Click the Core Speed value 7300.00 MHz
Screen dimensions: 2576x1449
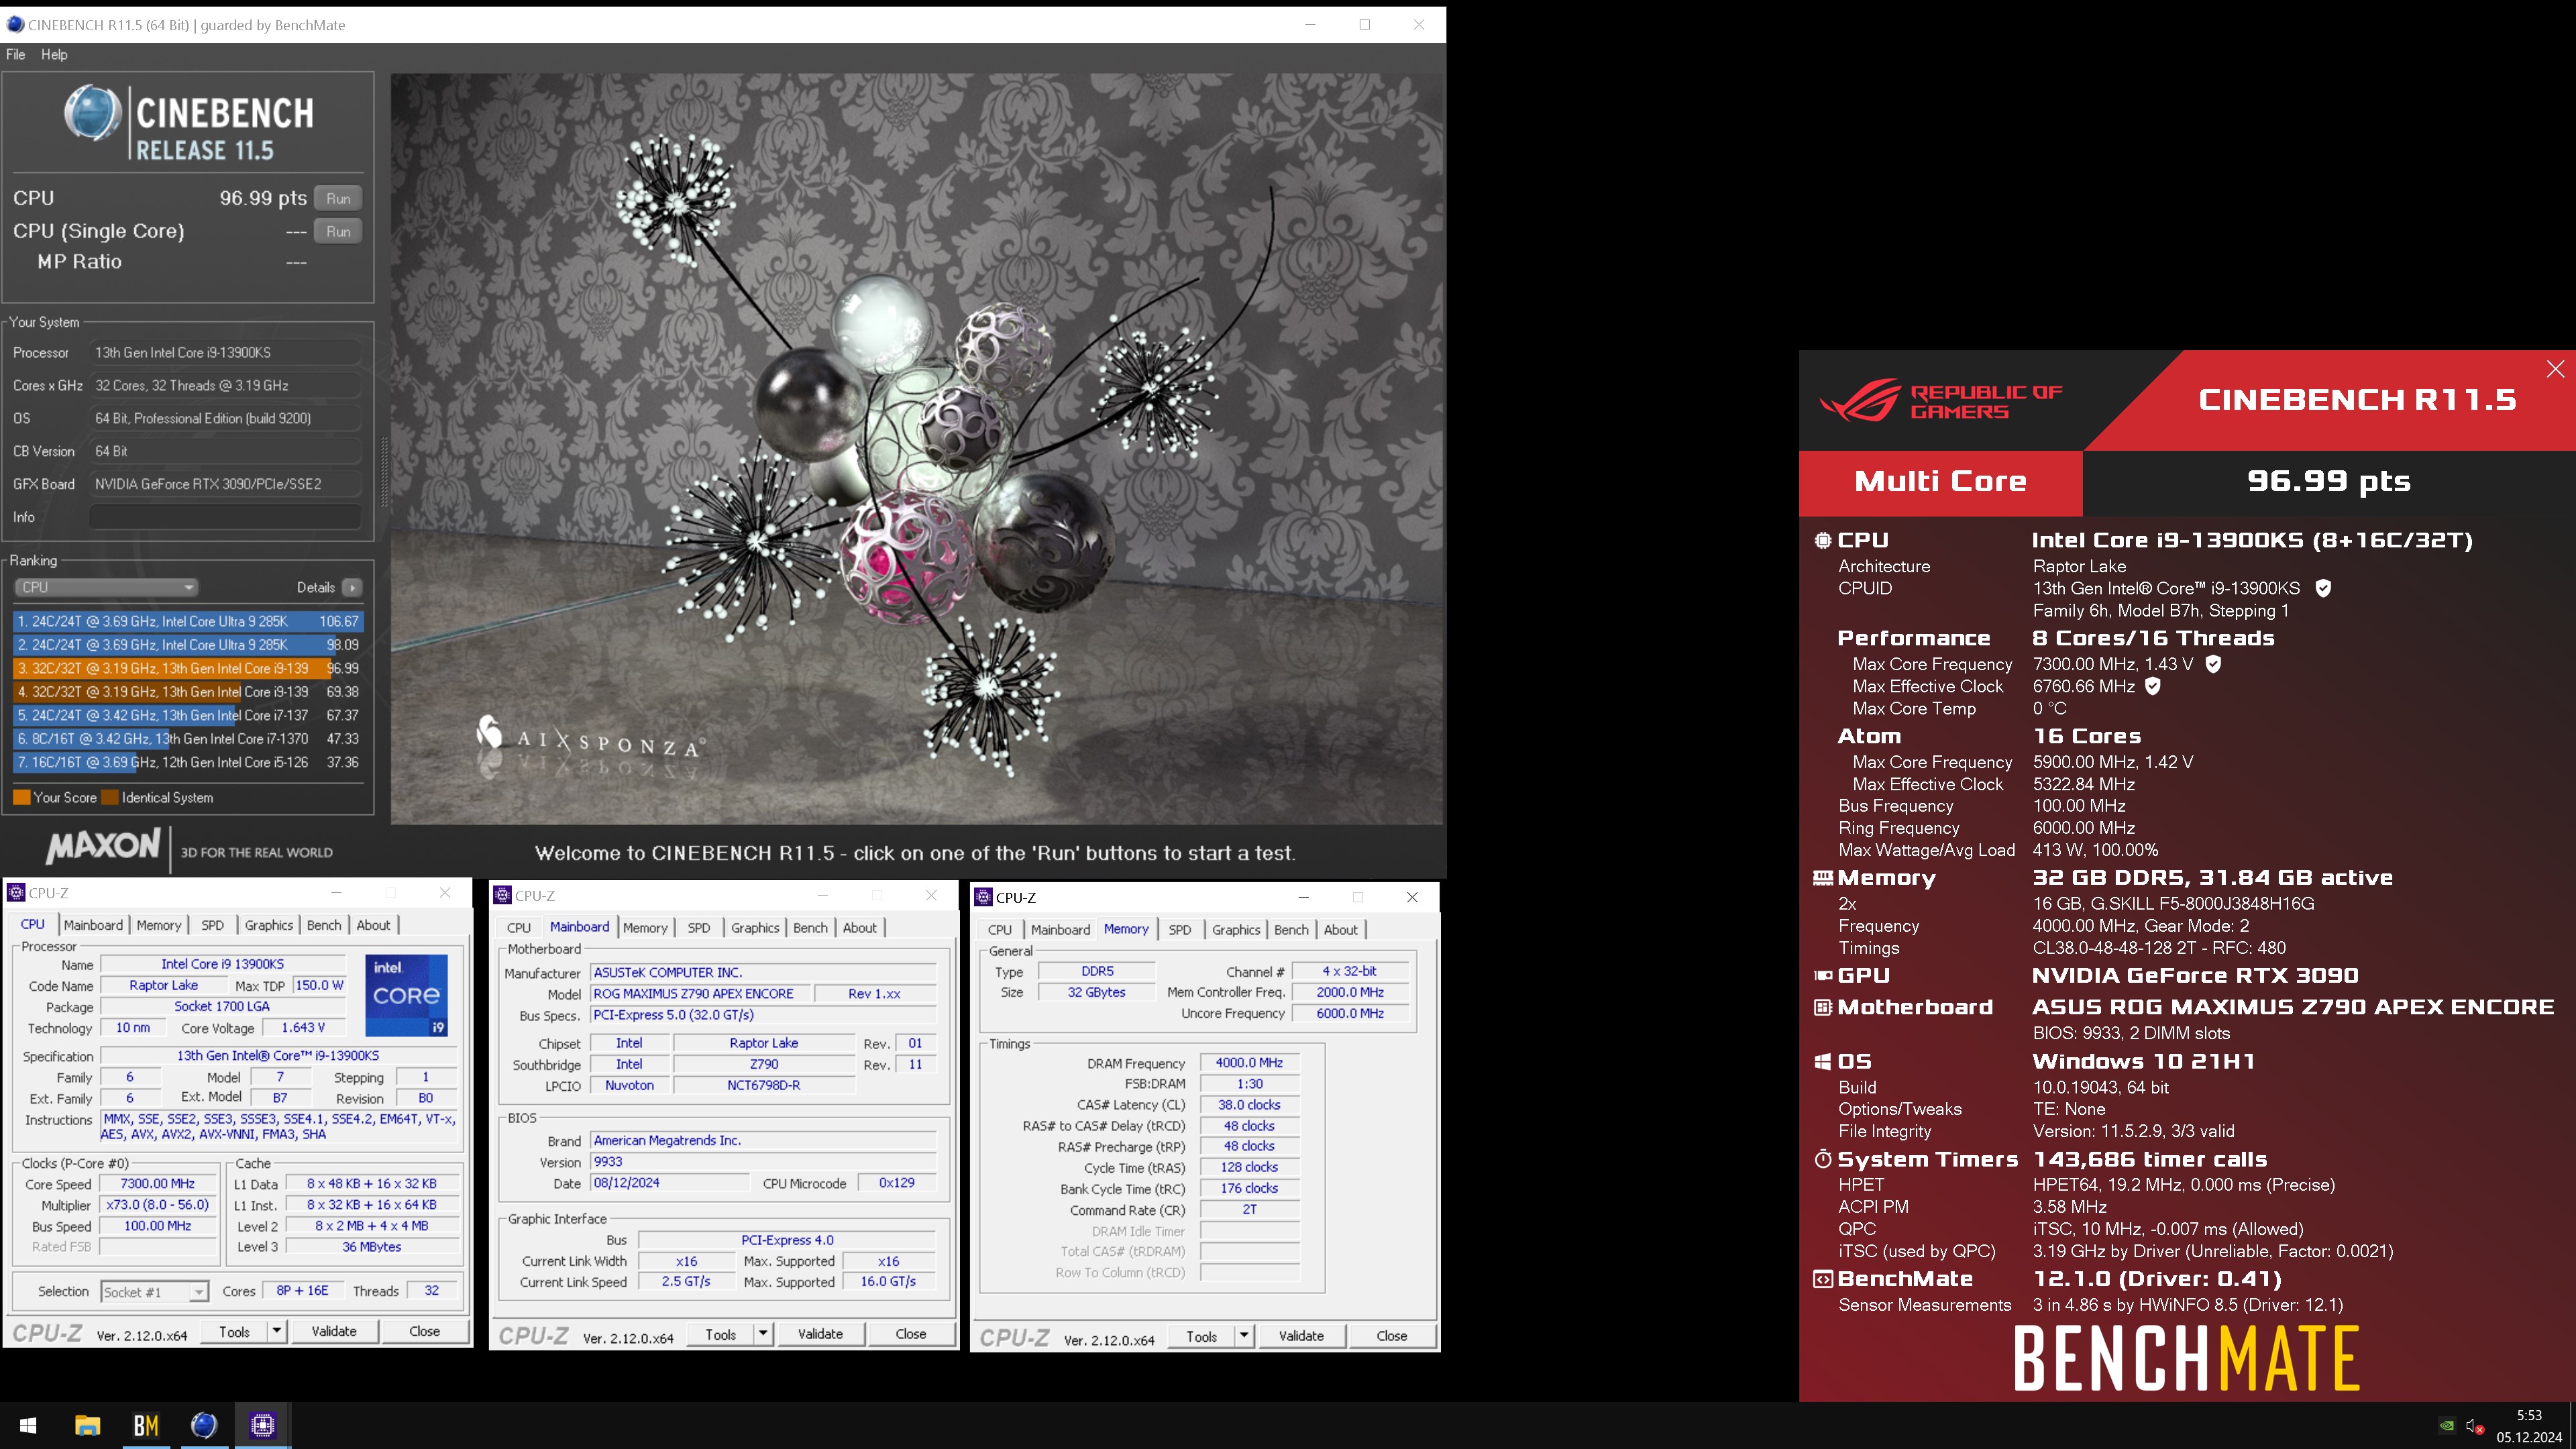pyautogui.click(x=158, y=1183)
